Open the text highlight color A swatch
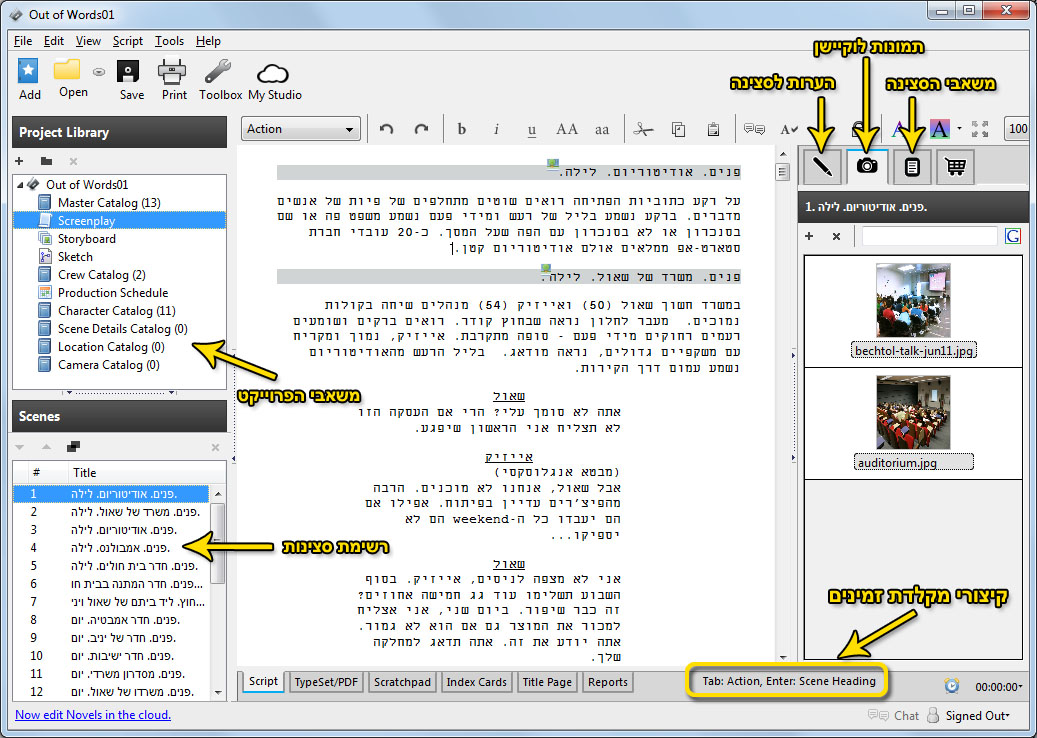The image size is (1037, 738). (940, 129)
